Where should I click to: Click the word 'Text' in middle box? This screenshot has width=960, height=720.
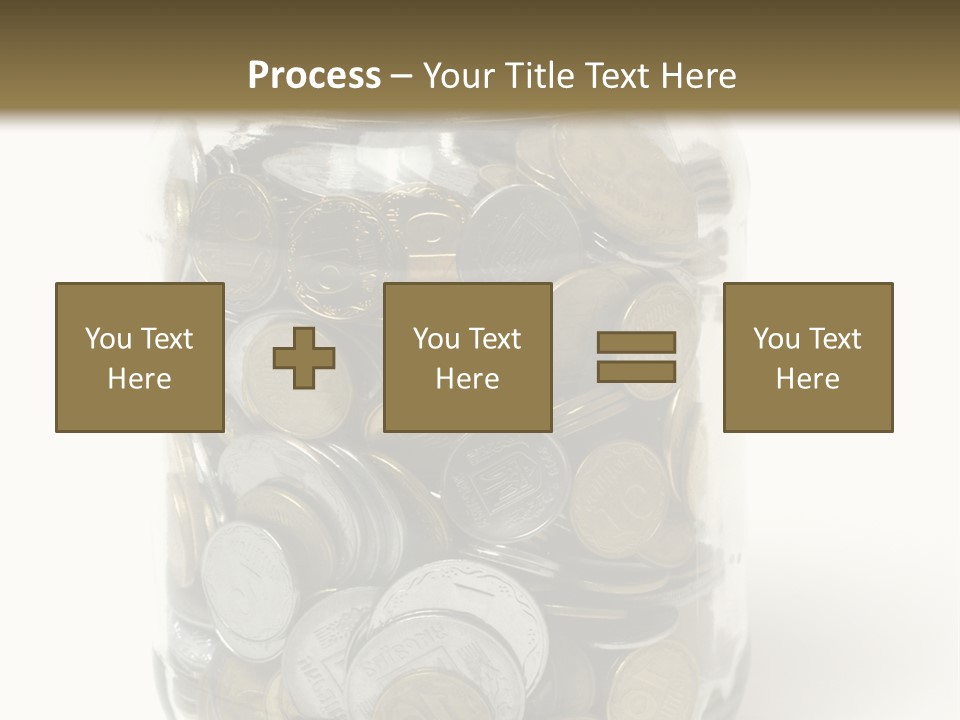[497, 338]
